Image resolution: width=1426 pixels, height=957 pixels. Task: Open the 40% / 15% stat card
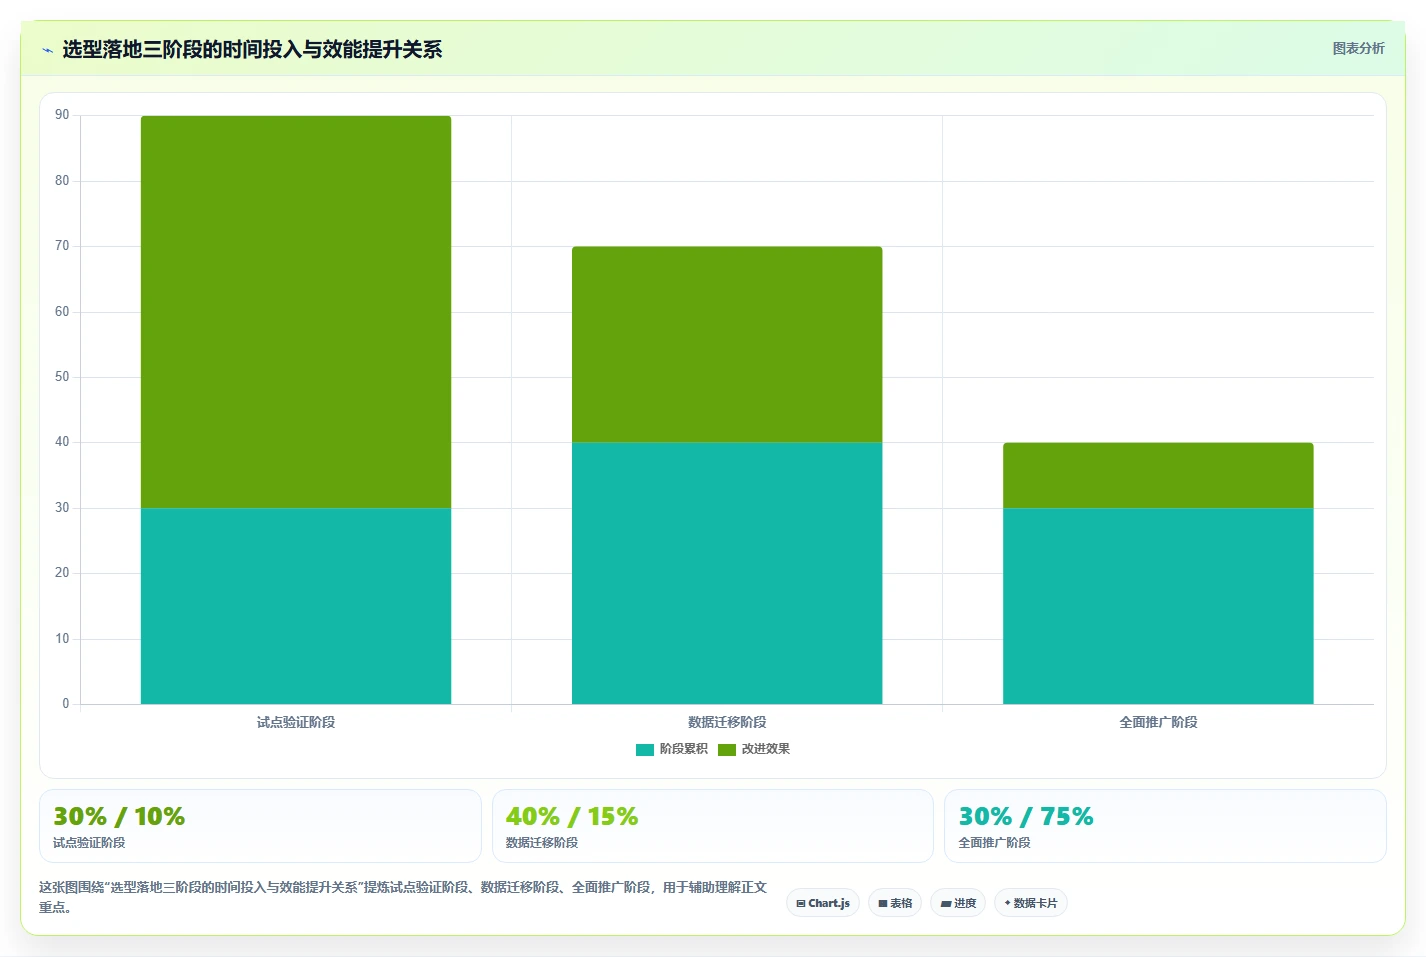[712, 826]
